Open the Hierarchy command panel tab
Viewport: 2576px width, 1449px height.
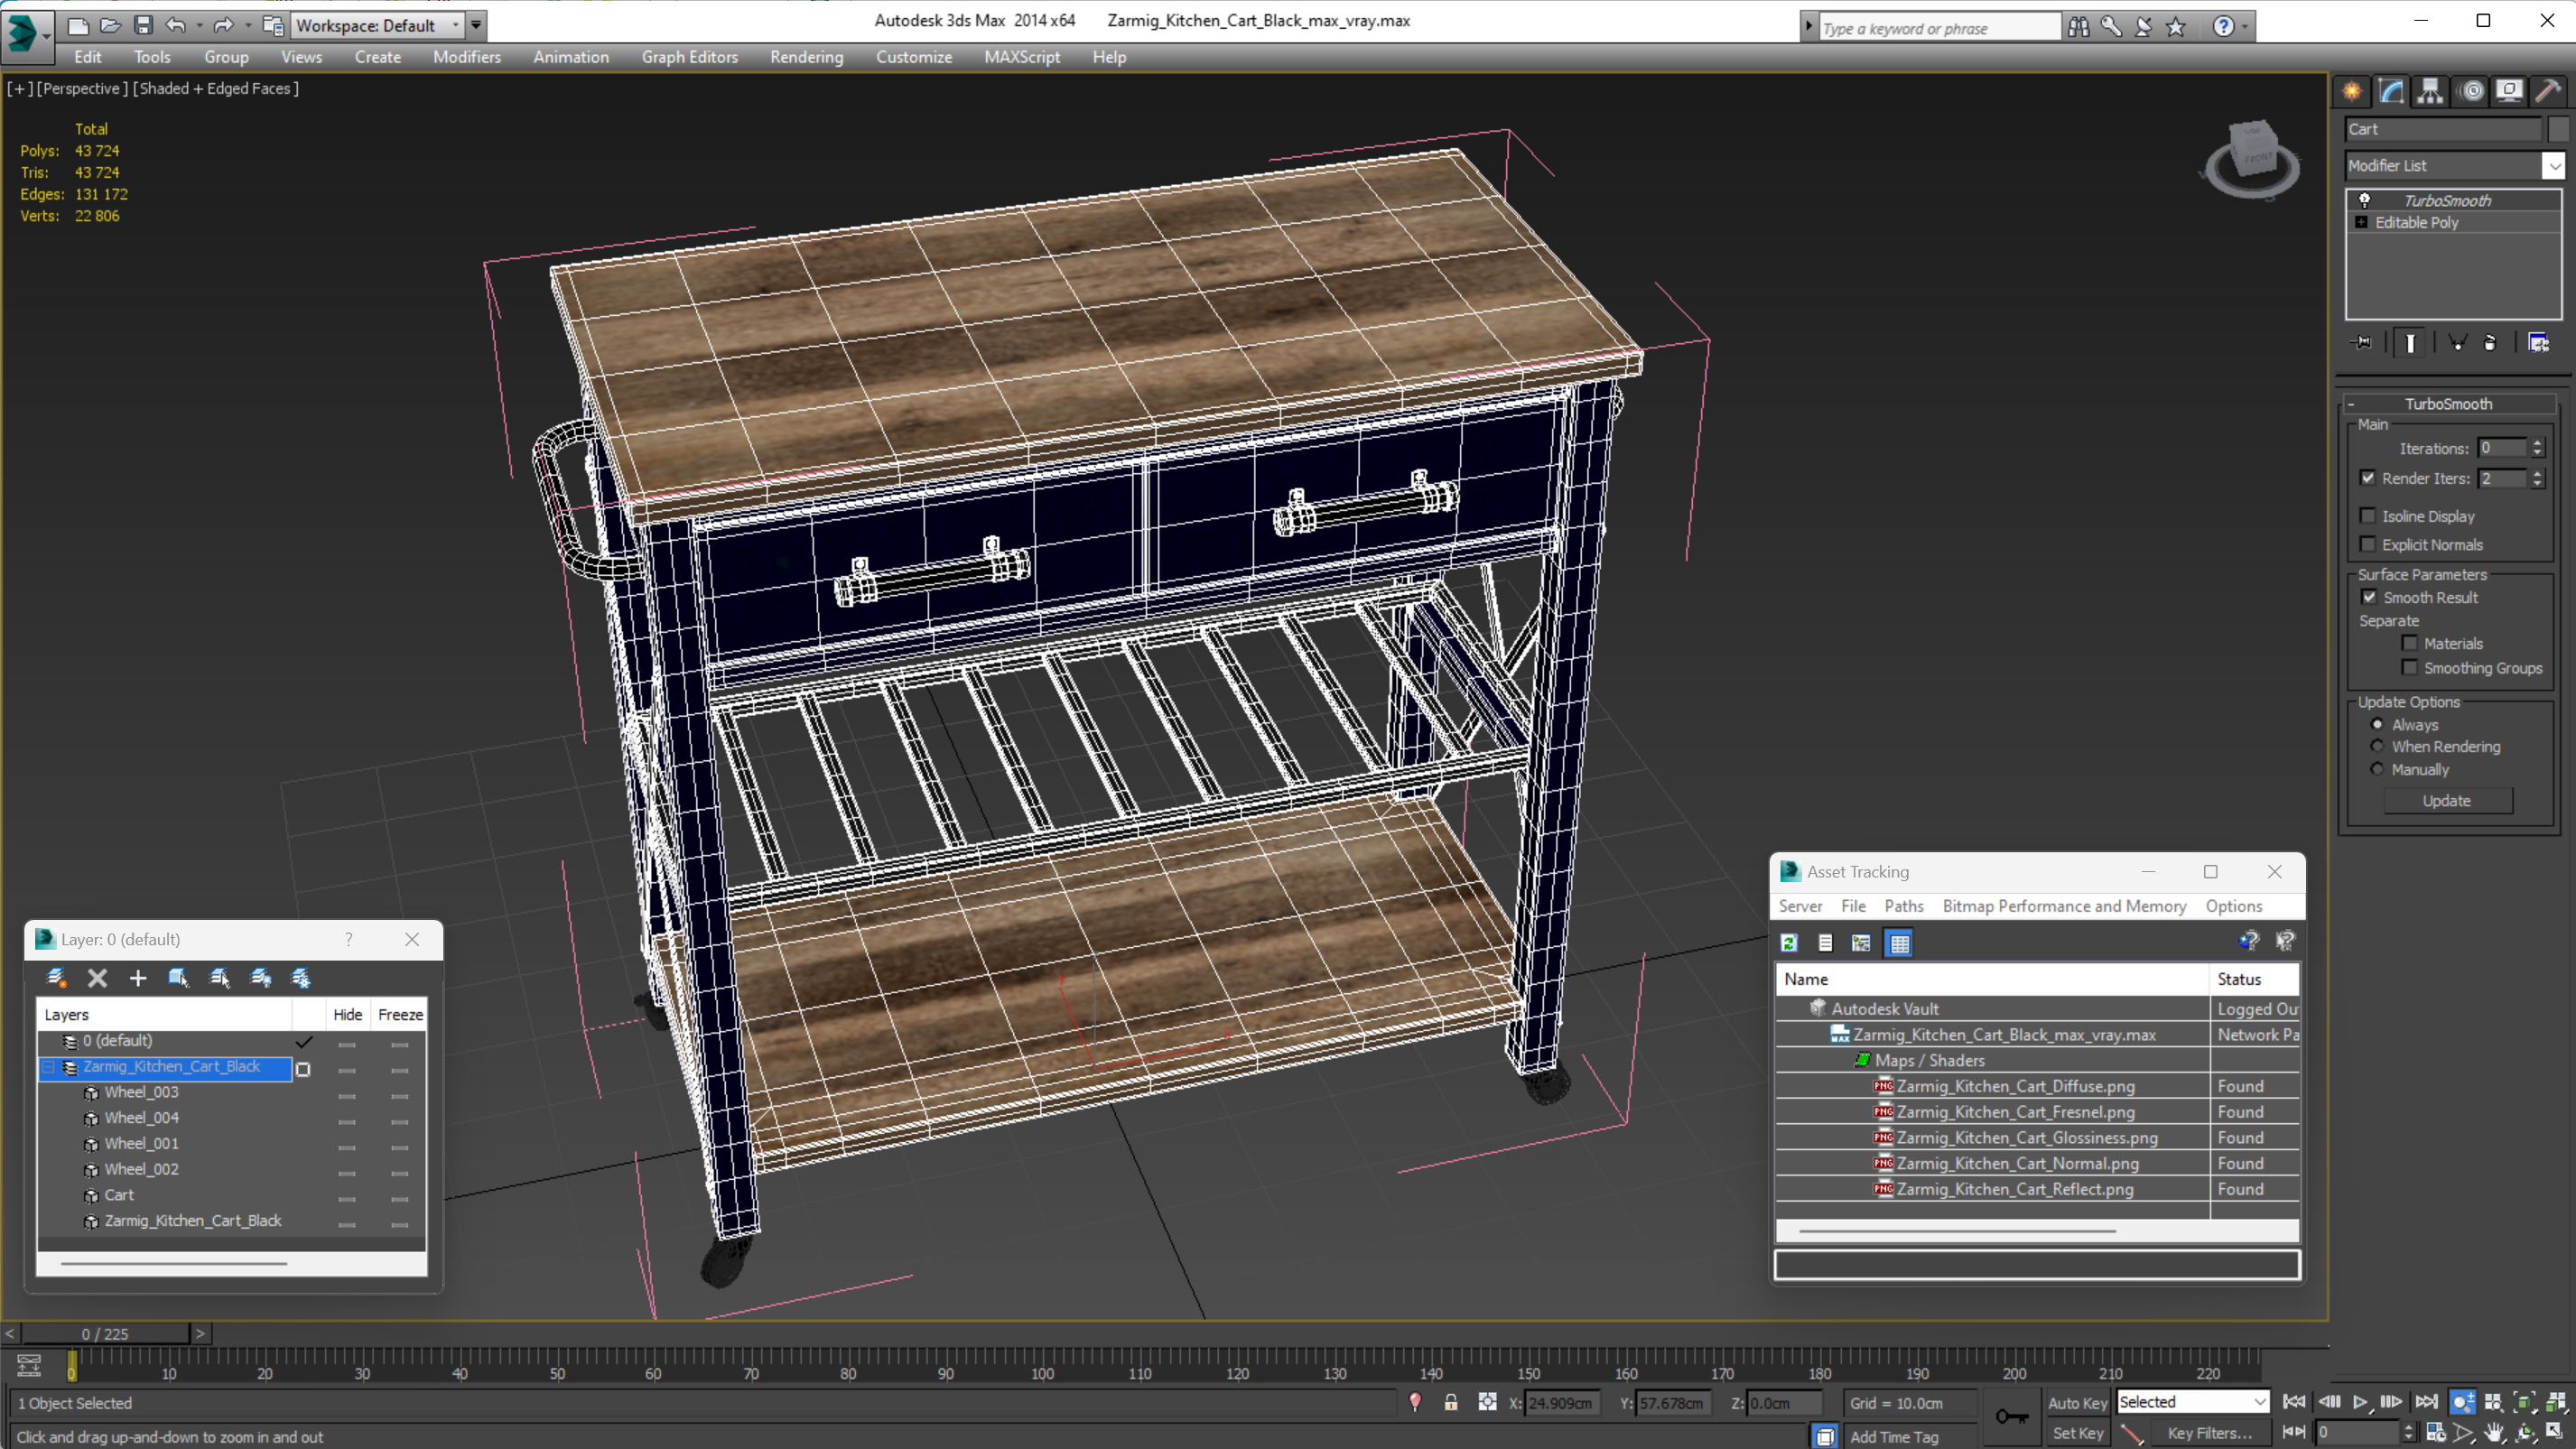(2430, 91)
